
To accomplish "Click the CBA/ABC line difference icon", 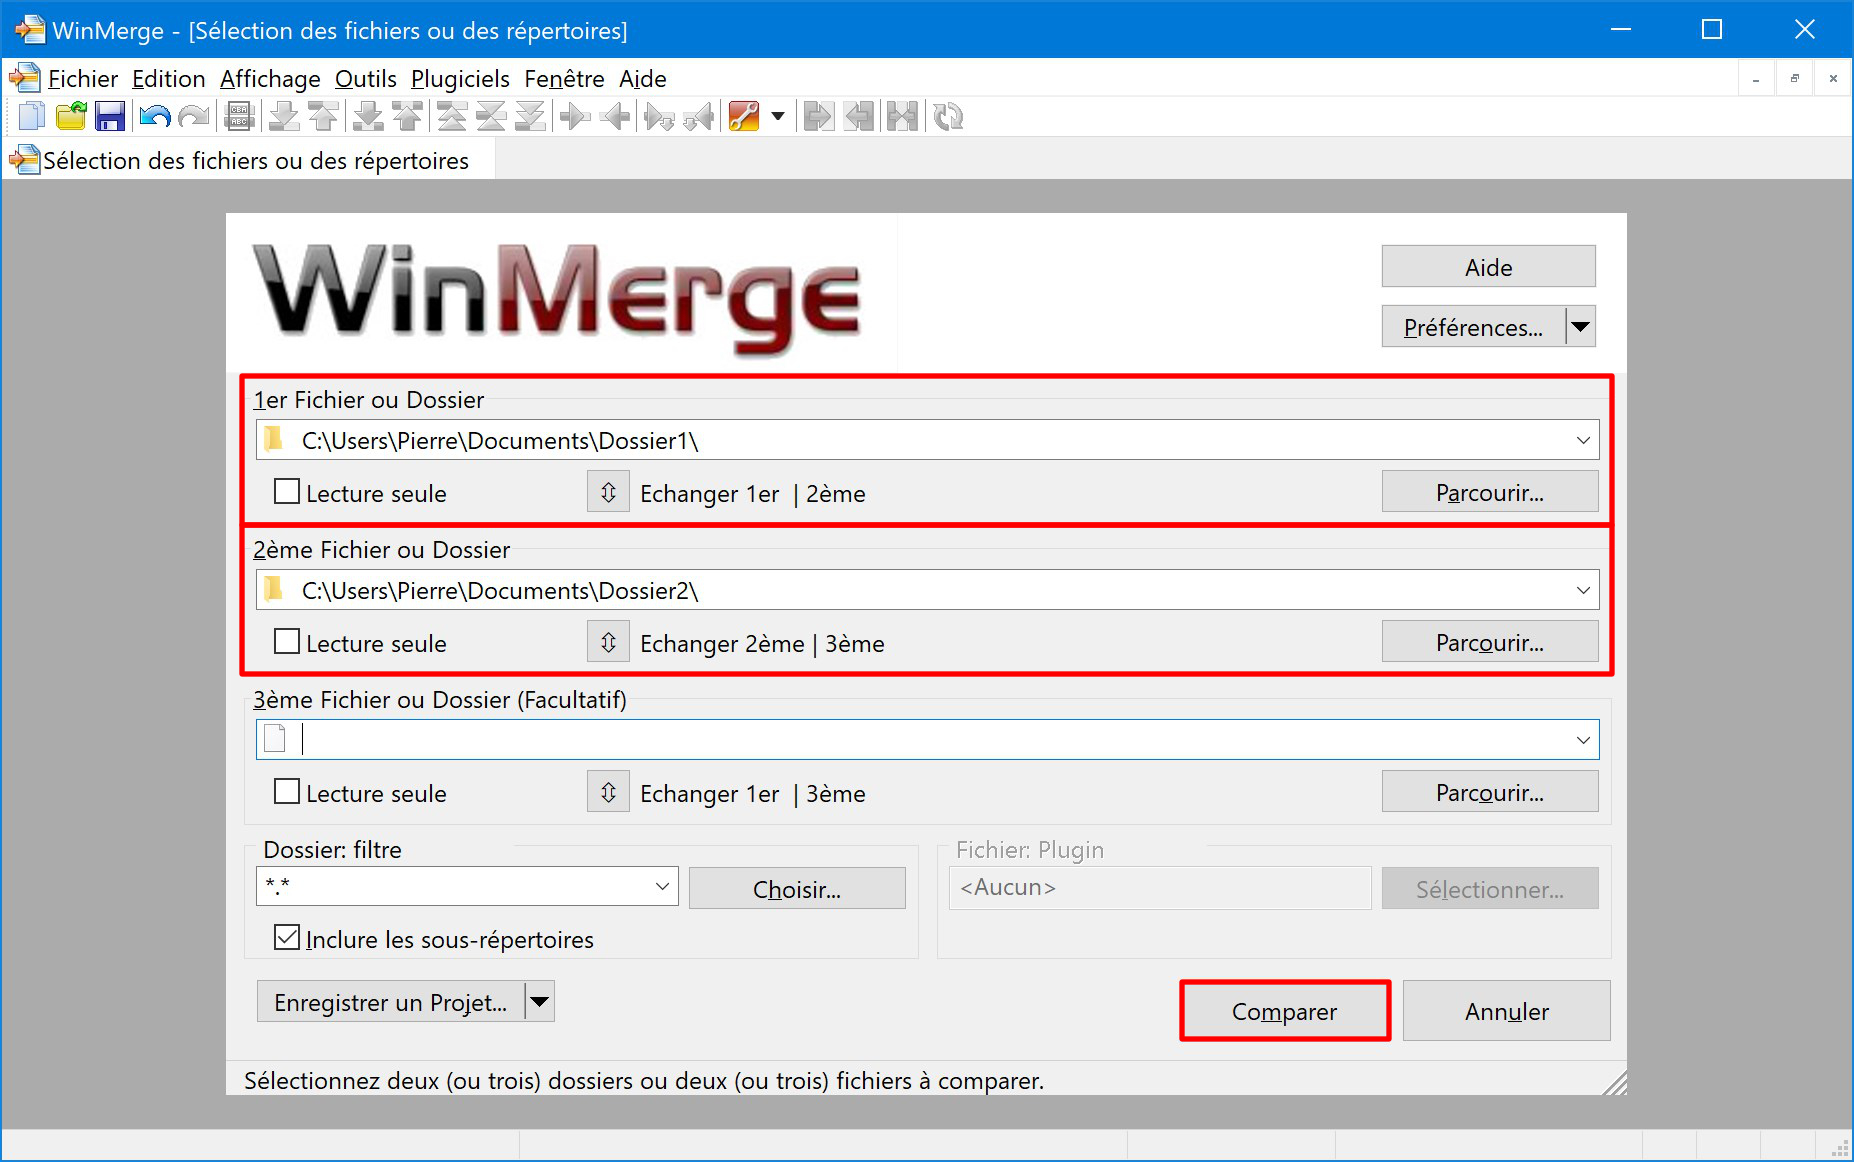I will (x=239, y=117).
